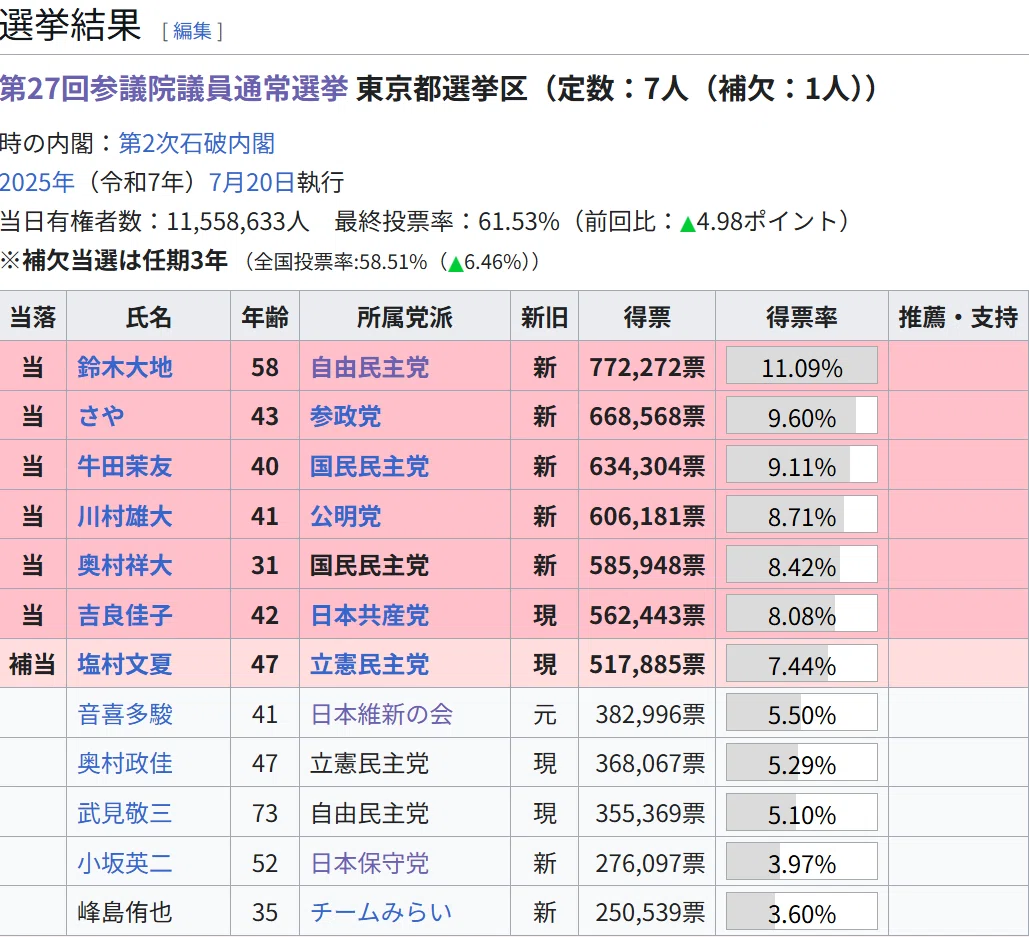Select the 585,948票 vote count cell

click(x=647, y=565)
